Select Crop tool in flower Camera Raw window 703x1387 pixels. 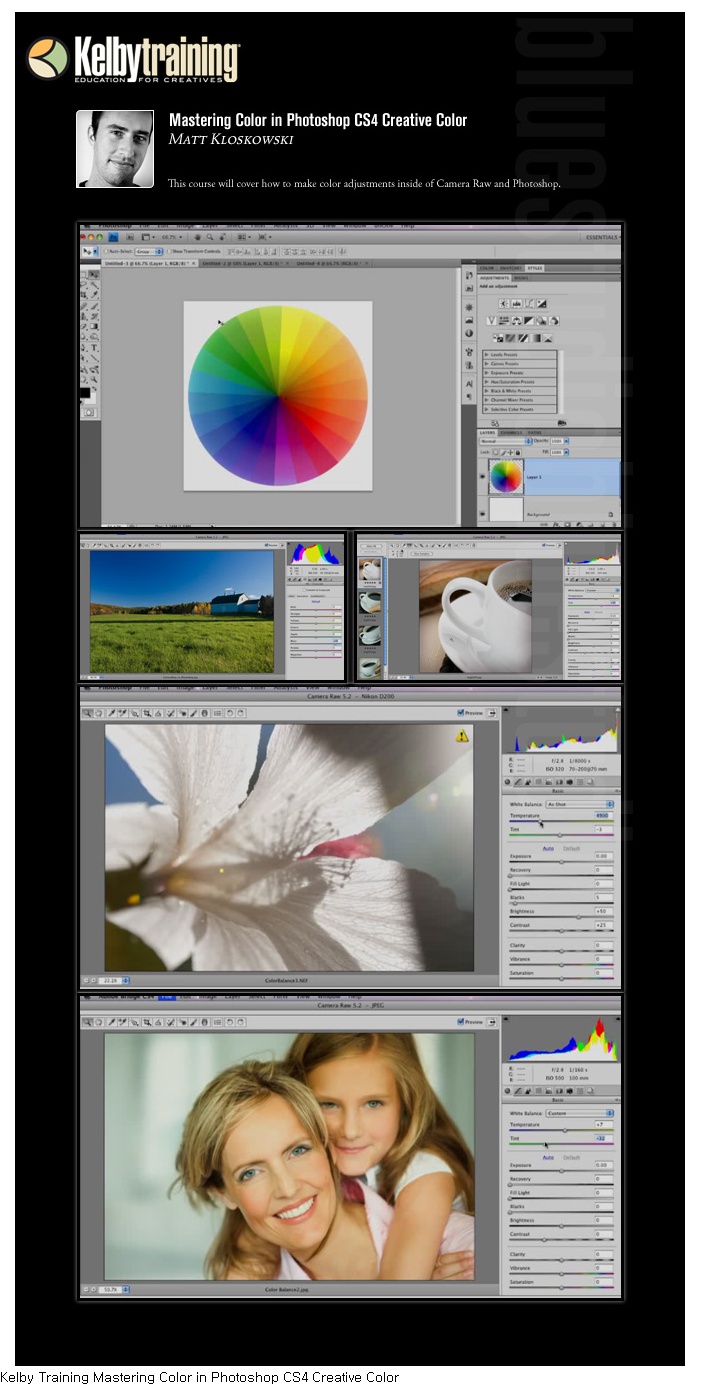pyautogui.click(x=147, y=713)
